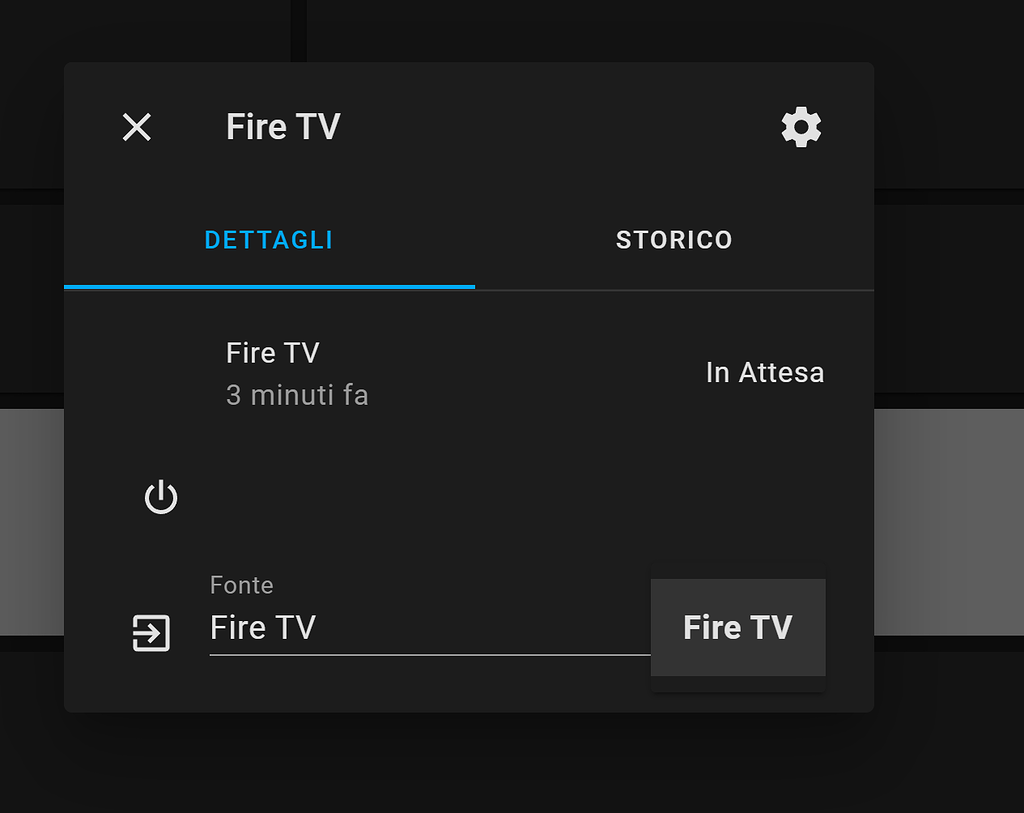Open entity settings via the gear icon
Image resolution: width=1024 pixels, height=813 pixels.
click(x=800, y=127)
